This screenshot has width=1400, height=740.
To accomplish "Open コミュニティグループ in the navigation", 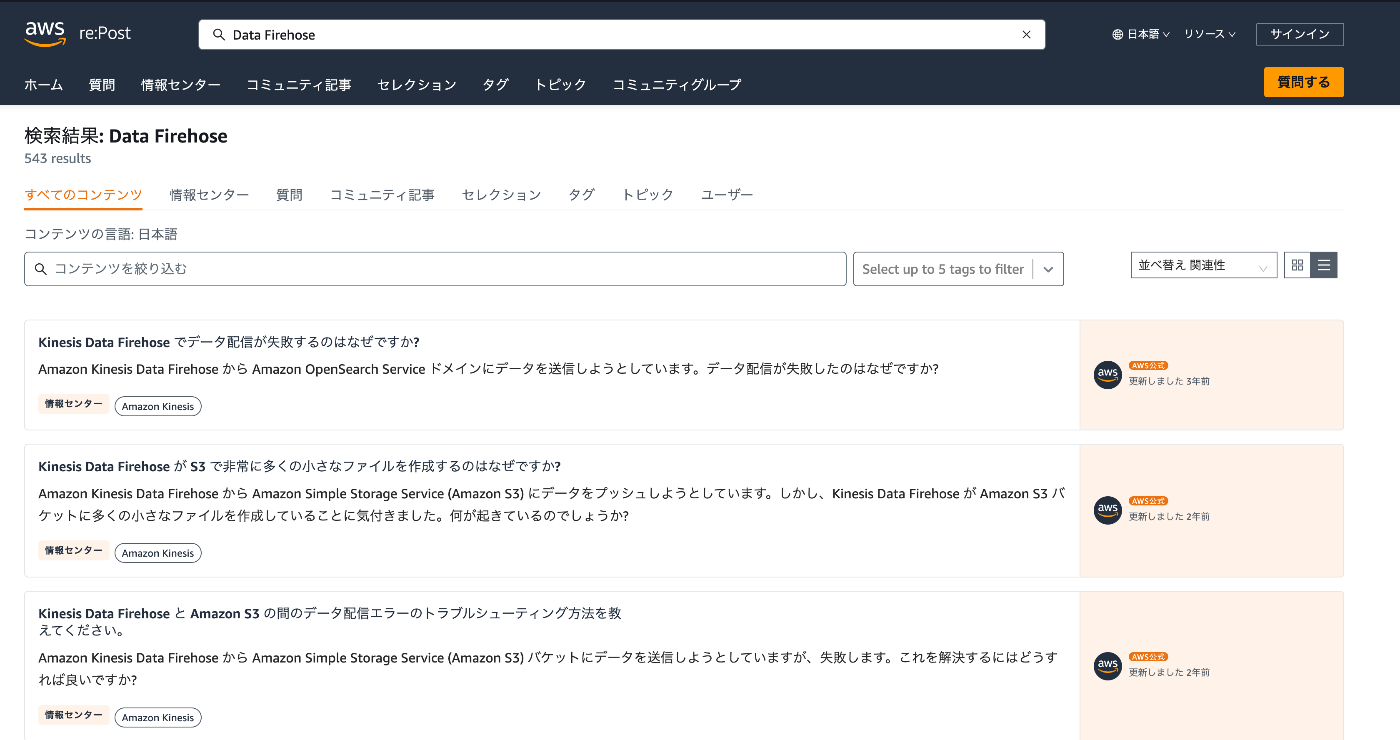I will pyautogui.click(x=677, y=85).
